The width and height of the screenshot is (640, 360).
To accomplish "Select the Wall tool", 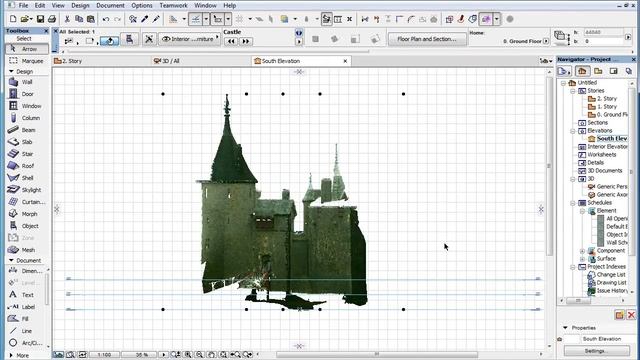I will [27, 82].
